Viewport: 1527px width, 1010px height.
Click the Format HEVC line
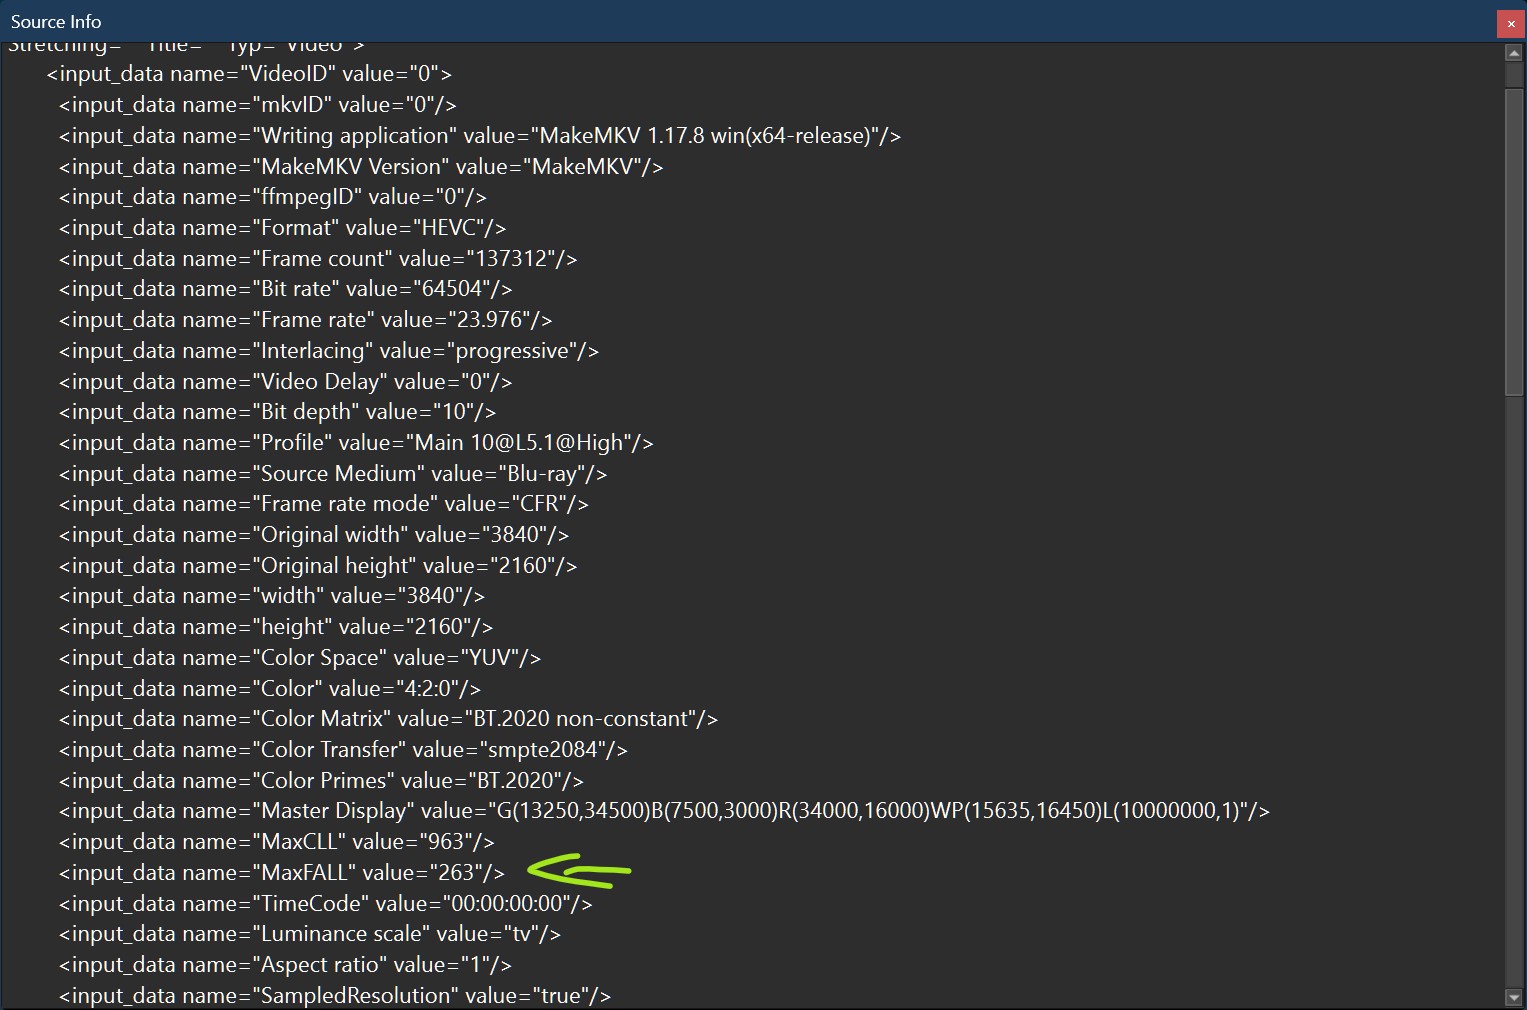pyautogui.click(x=282, y=228)
